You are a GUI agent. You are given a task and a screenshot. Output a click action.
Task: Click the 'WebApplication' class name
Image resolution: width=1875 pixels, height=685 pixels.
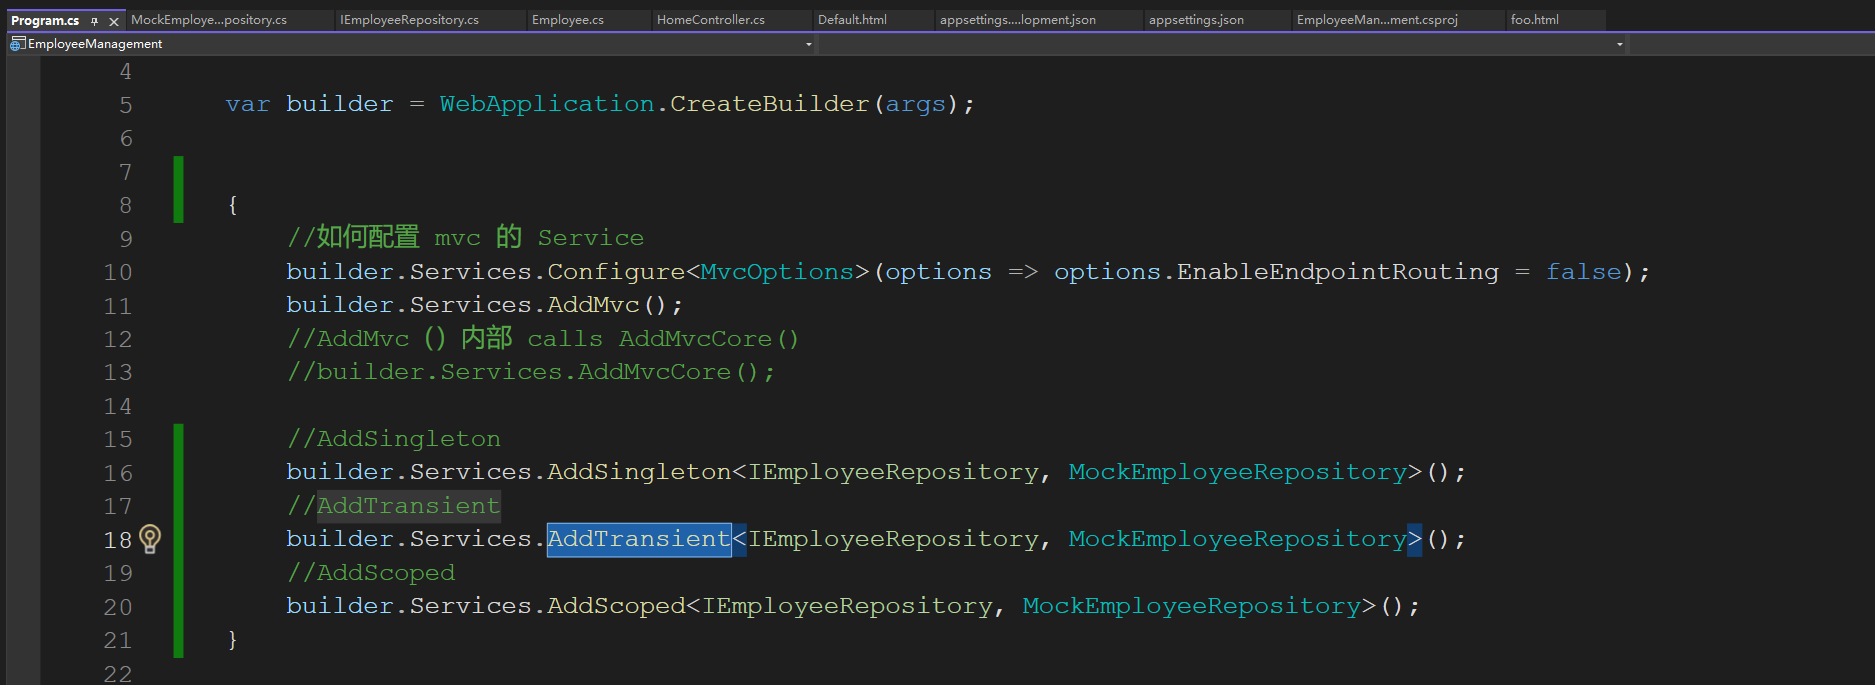point(547,104)
